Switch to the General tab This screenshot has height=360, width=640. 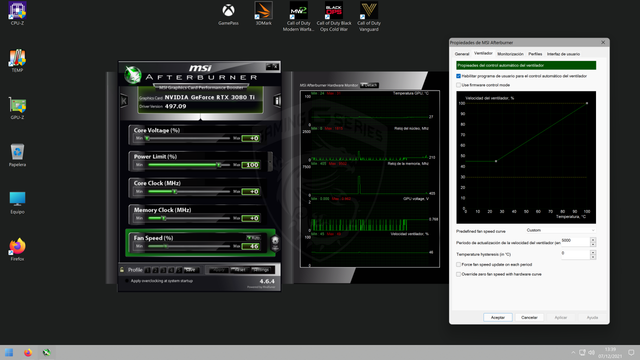[462, 54]
